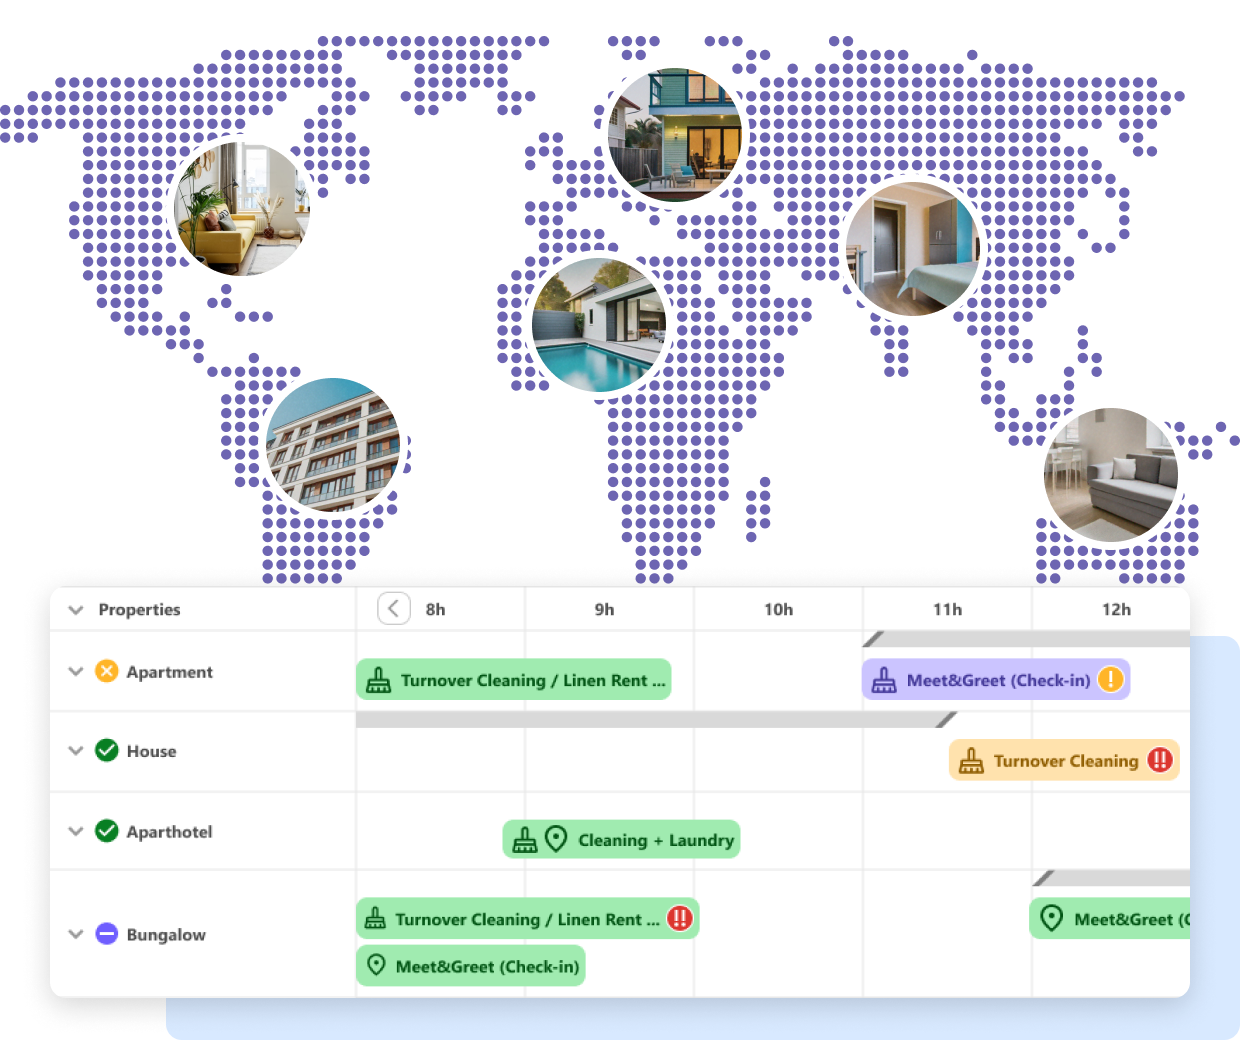Image resolution: width=1240 pixels, height=1040 pixels.
Task: Click the teal two-story house photo
Action: pyautogui.click(x=675, y=135)
